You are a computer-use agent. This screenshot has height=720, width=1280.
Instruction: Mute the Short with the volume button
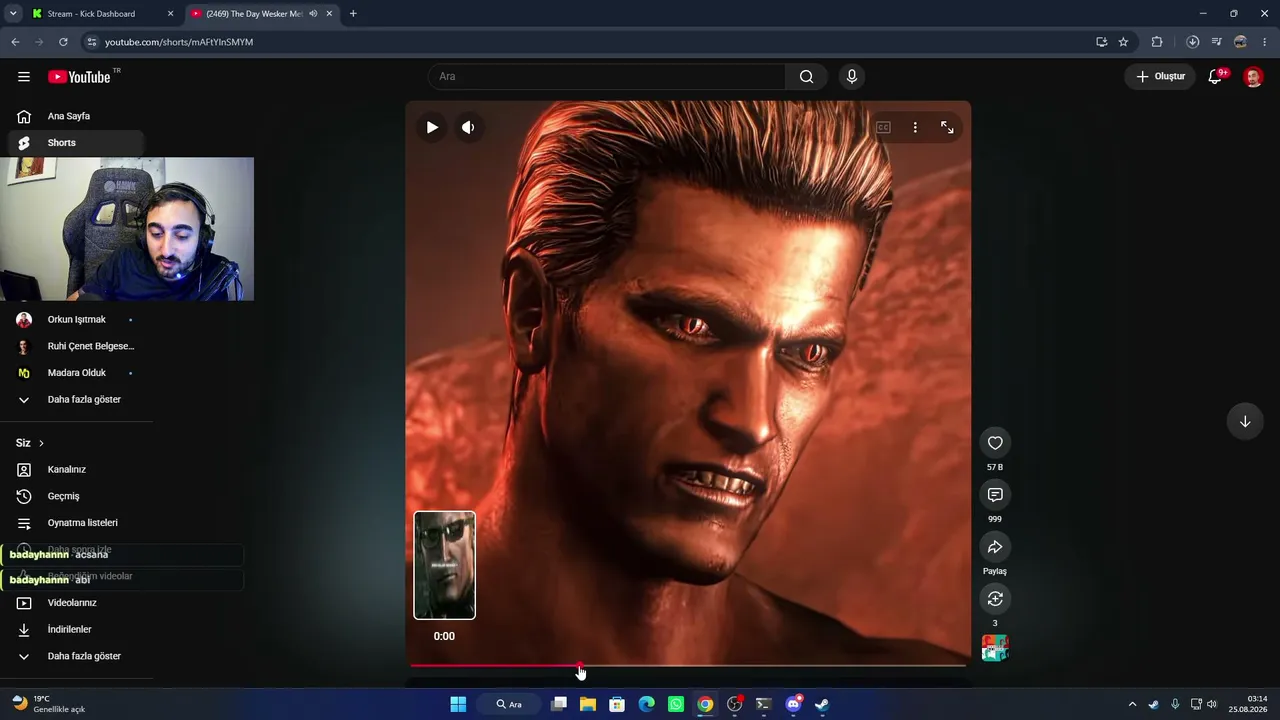coord(468,127)
